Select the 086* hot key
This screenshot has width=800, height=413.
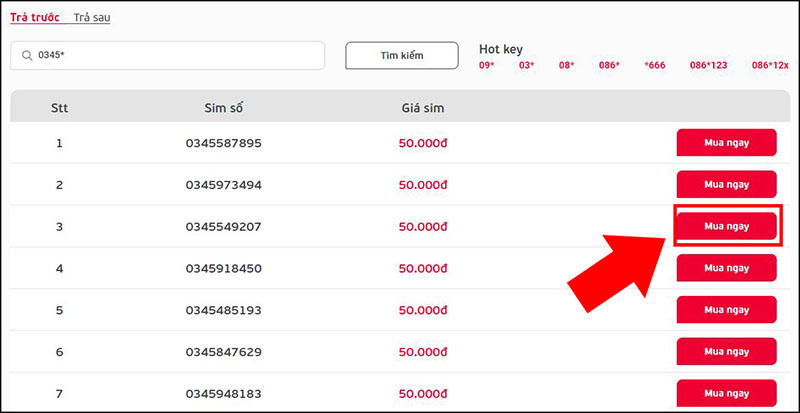pos(609,65)
